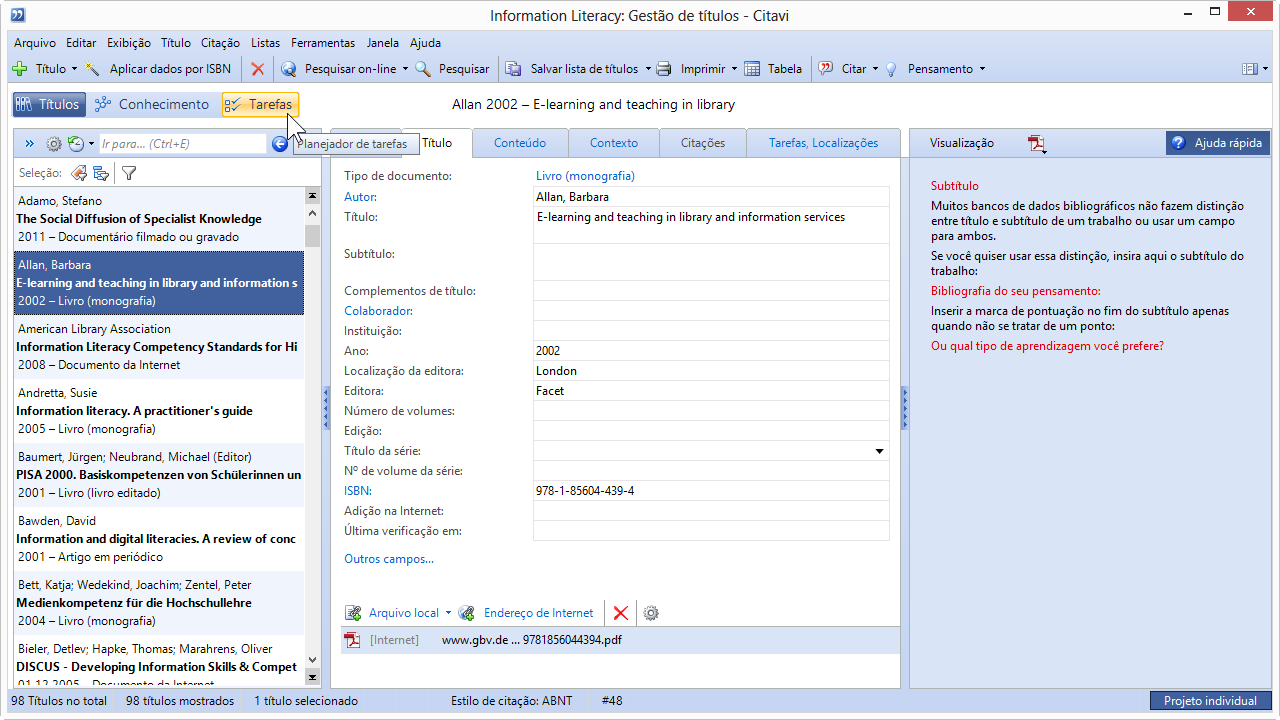The height and width of the screenshot is (720, 1280).
Task: Click the Ano field showing 2002
Action: pos(711,351)
